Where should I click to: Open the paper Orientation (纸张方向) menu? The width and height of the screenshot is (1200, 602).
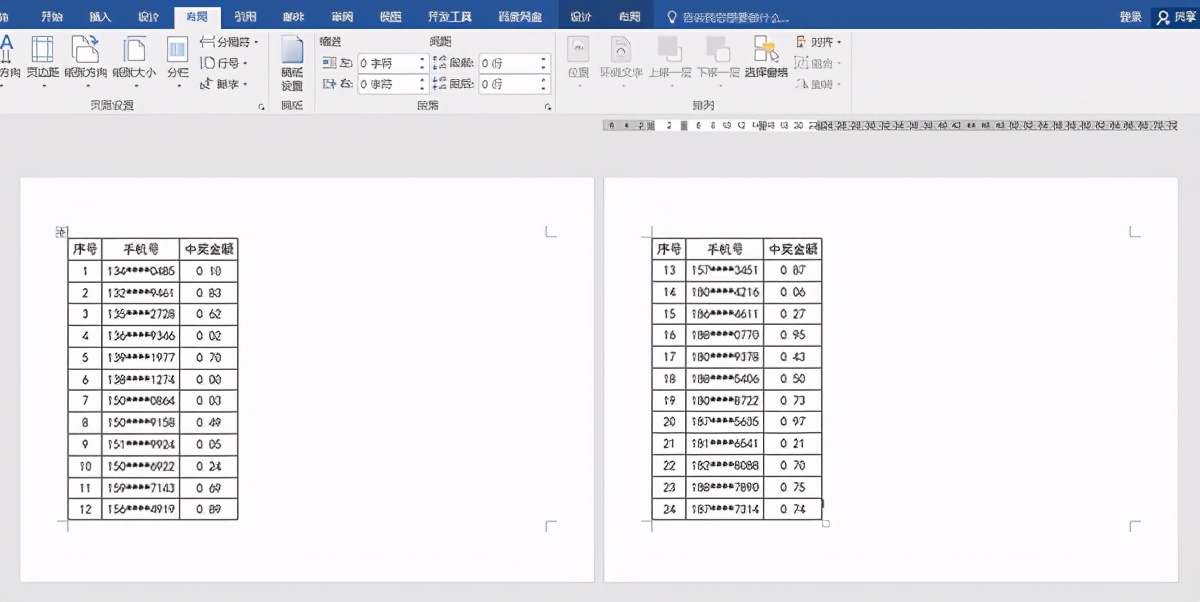(86, 60)
